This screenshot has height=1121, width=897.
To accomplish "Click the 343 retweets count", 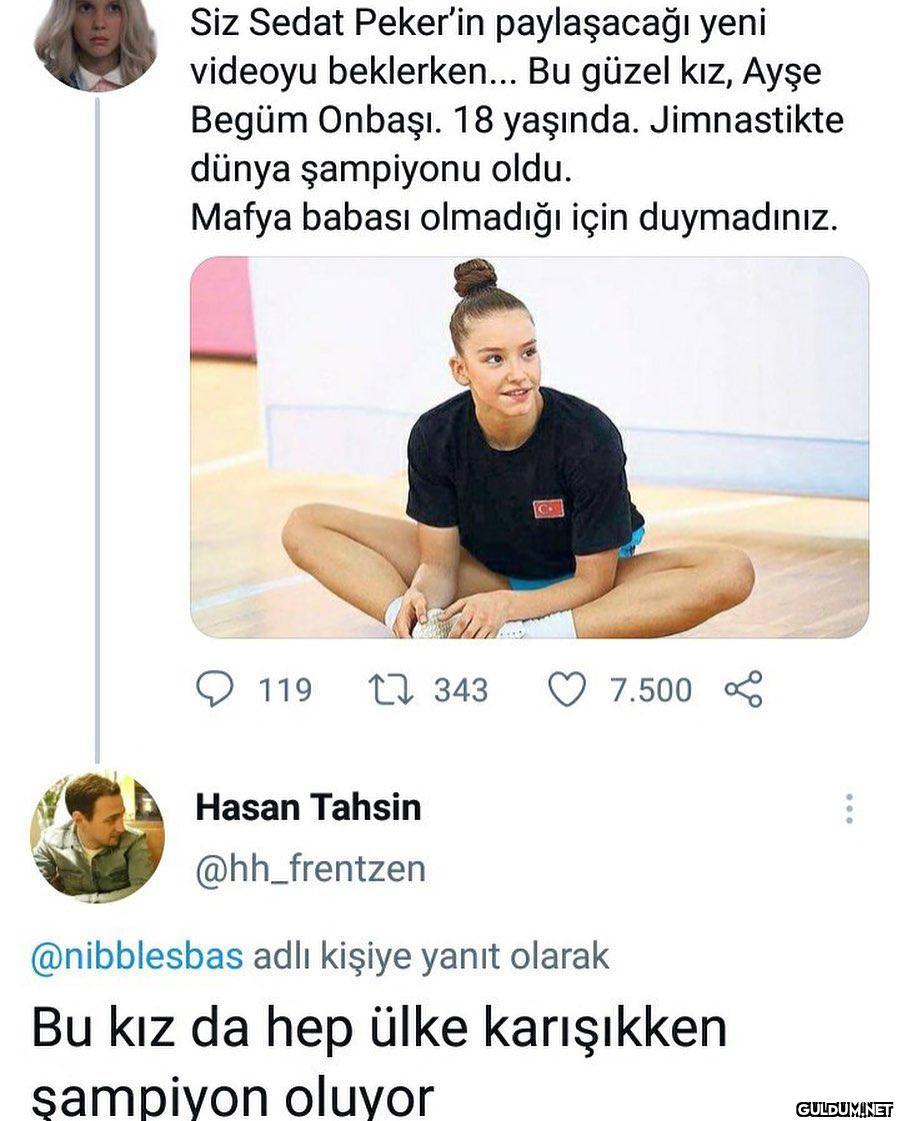I will point(460,690).
